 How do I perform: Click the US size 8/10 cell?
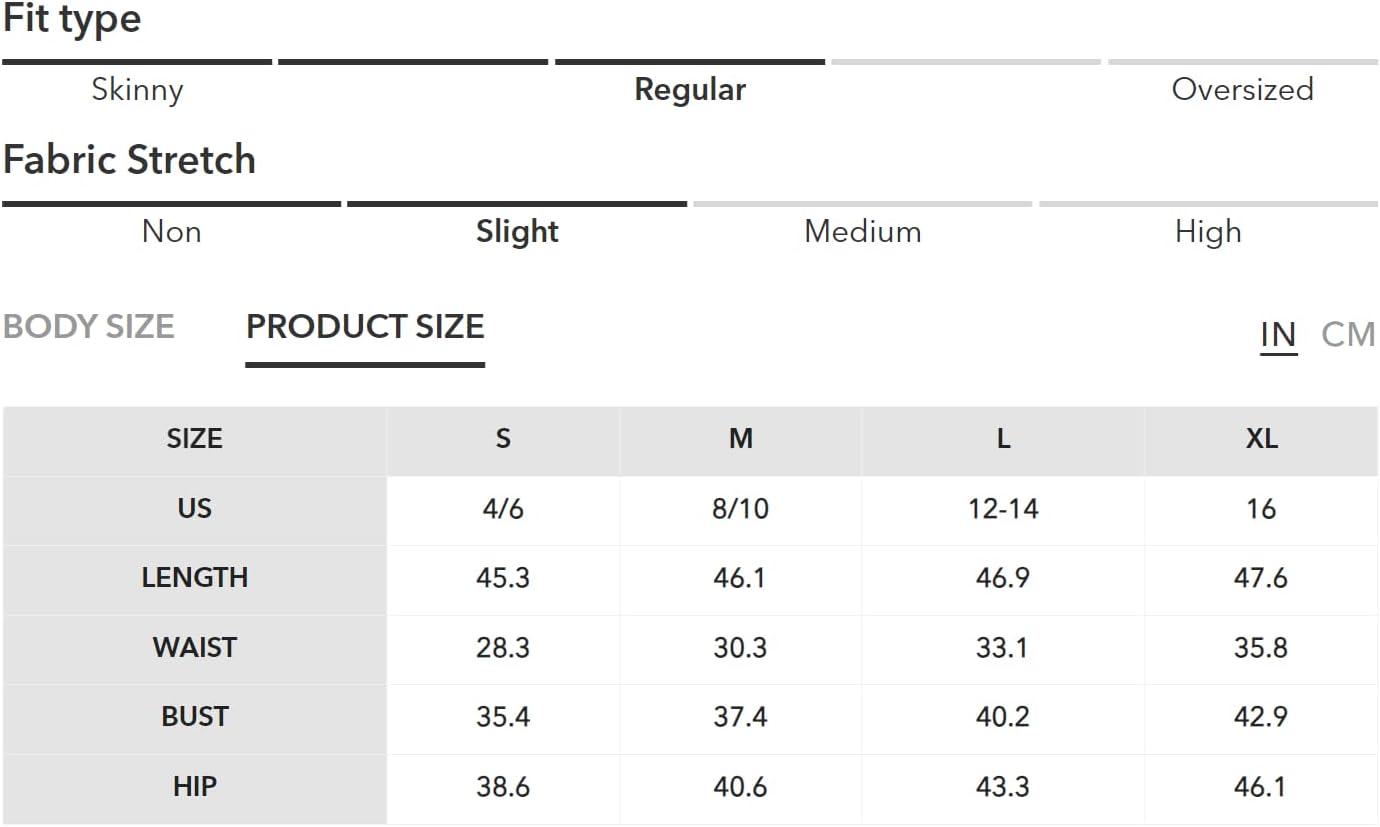click(740, 509)
